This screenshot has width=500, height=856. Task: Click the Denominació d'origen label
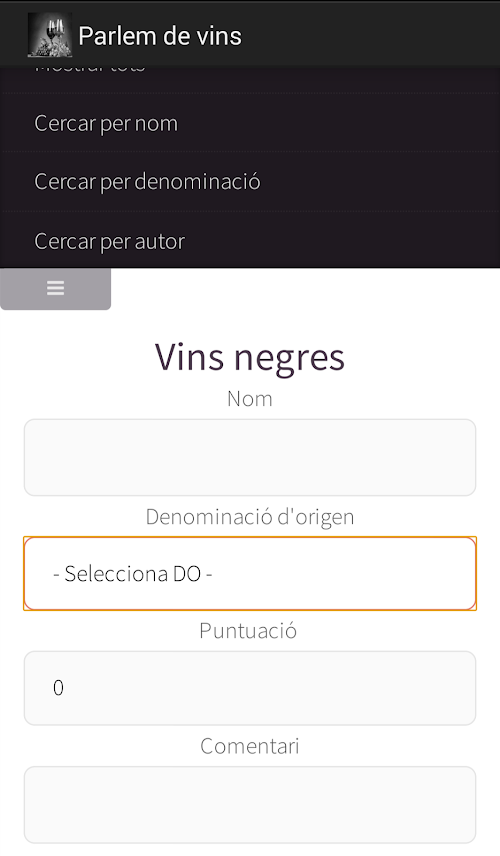coord(250,517)
